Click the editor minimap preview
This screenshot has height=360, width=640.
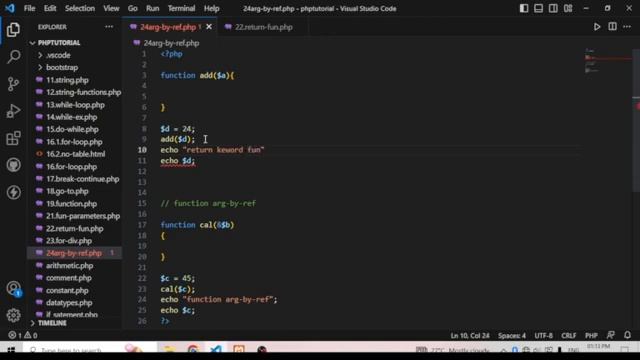607,61
